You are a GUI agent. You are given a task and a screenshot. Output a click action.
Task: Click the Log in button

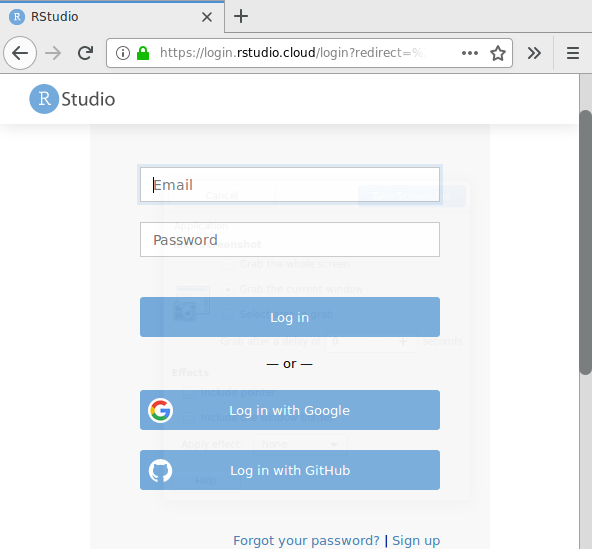(x=290, y=317)
